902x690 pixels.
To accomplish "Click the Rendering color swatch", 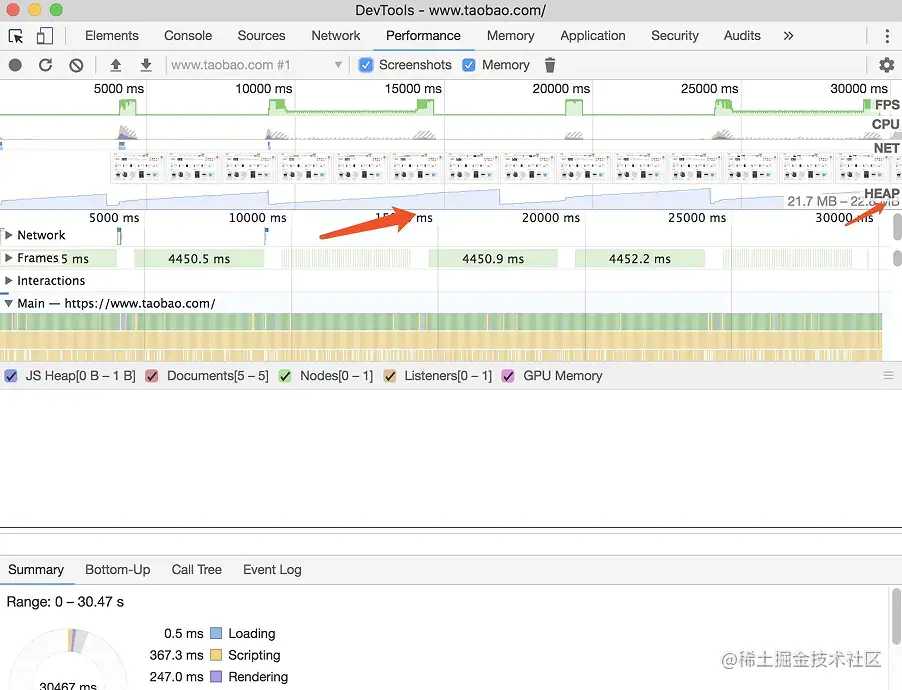I will click(216, 677).
